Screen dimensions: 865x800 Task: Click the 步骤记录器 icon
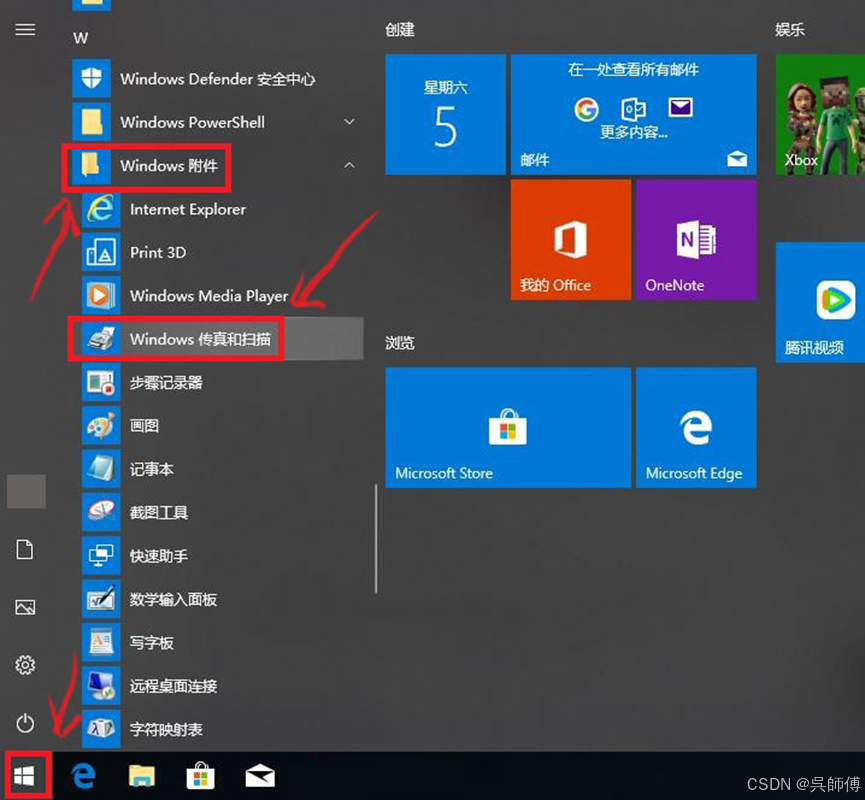pos(101,382)
